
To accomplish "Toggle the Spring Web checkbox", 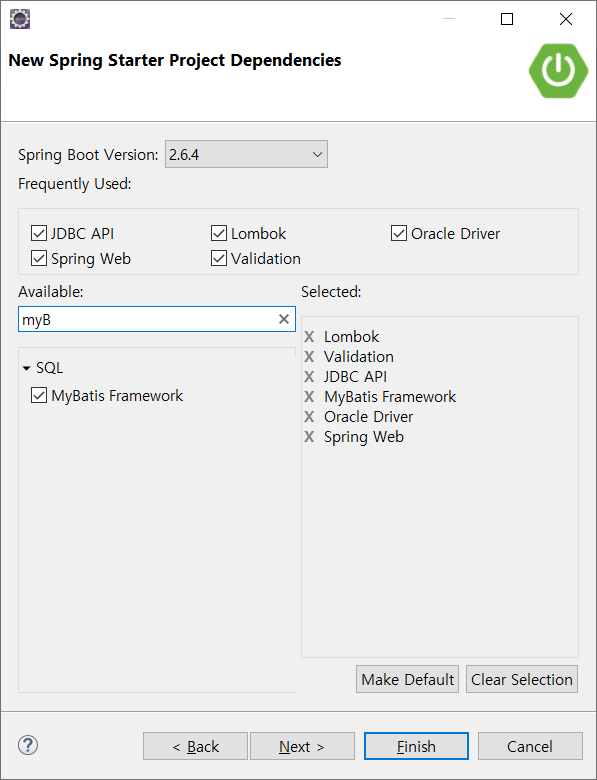I will (x=39, y=258).
